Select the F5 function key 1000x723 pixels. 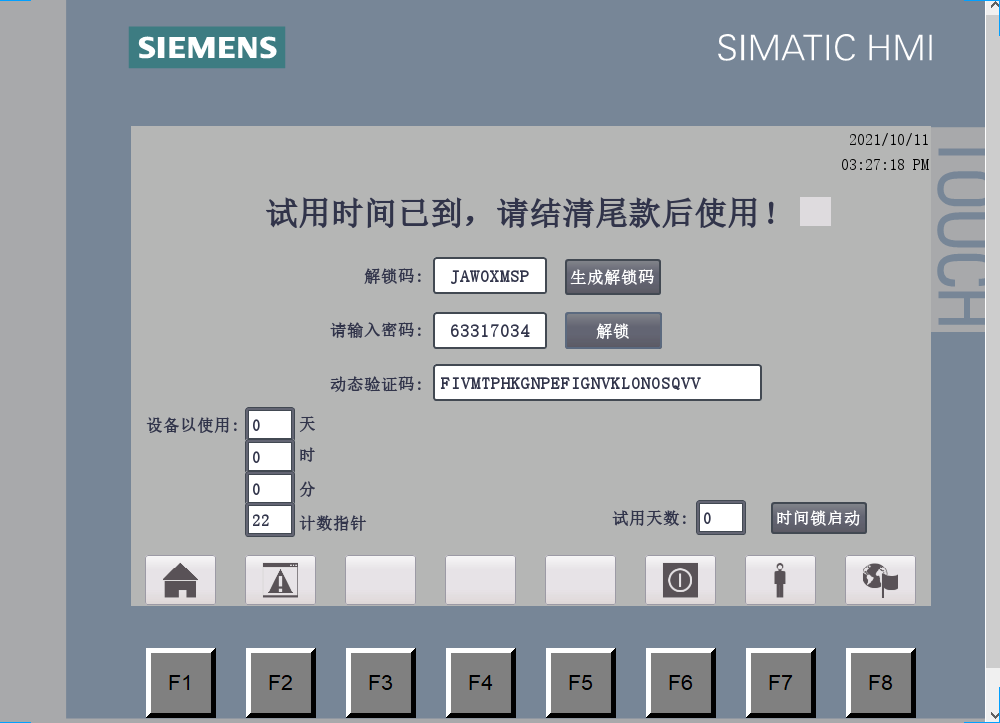pyautogui.click(x=580, y=683)
